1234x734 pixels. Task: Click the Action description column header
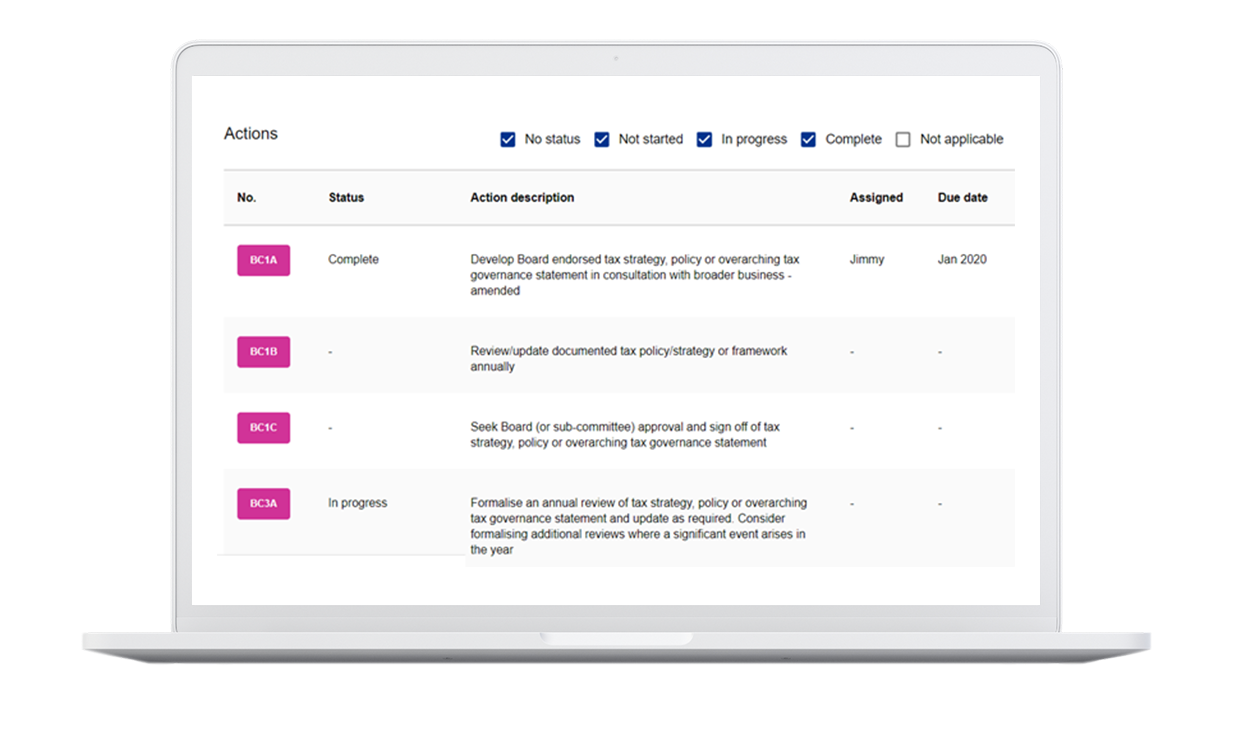[x=522, y=198]
